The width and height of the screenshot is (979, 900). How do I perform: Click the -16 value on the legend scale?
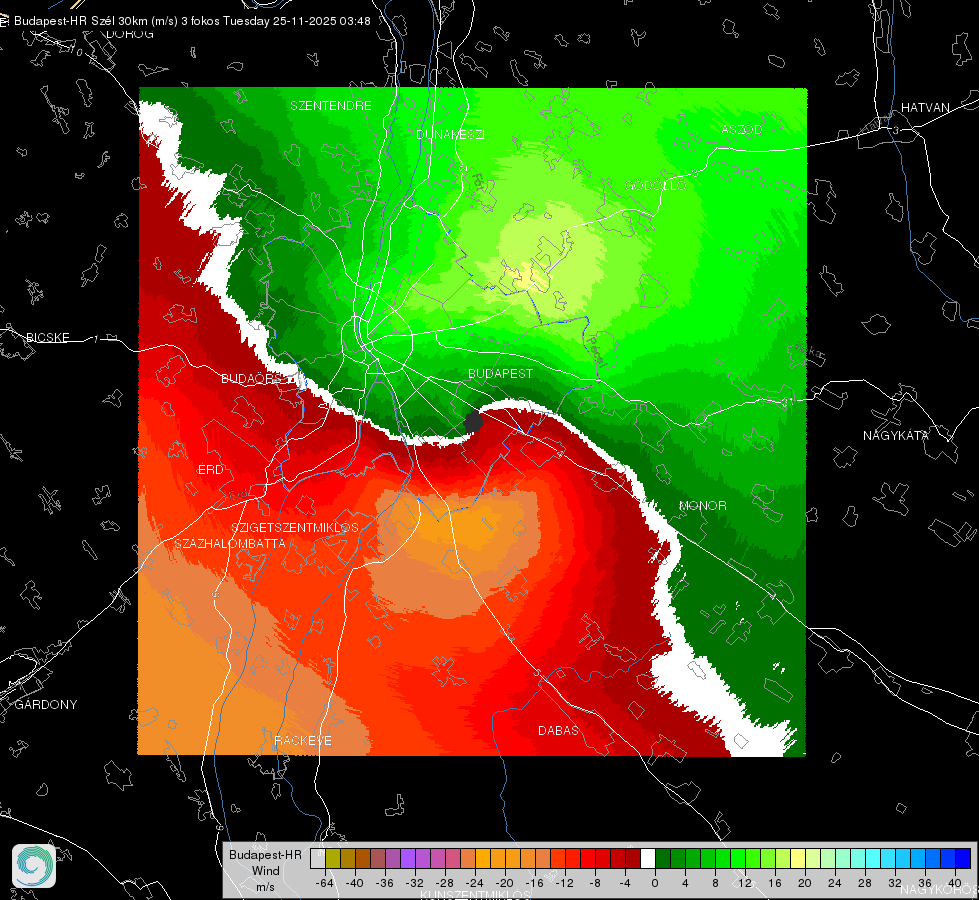pyautogui.click(x=534, y=883)
